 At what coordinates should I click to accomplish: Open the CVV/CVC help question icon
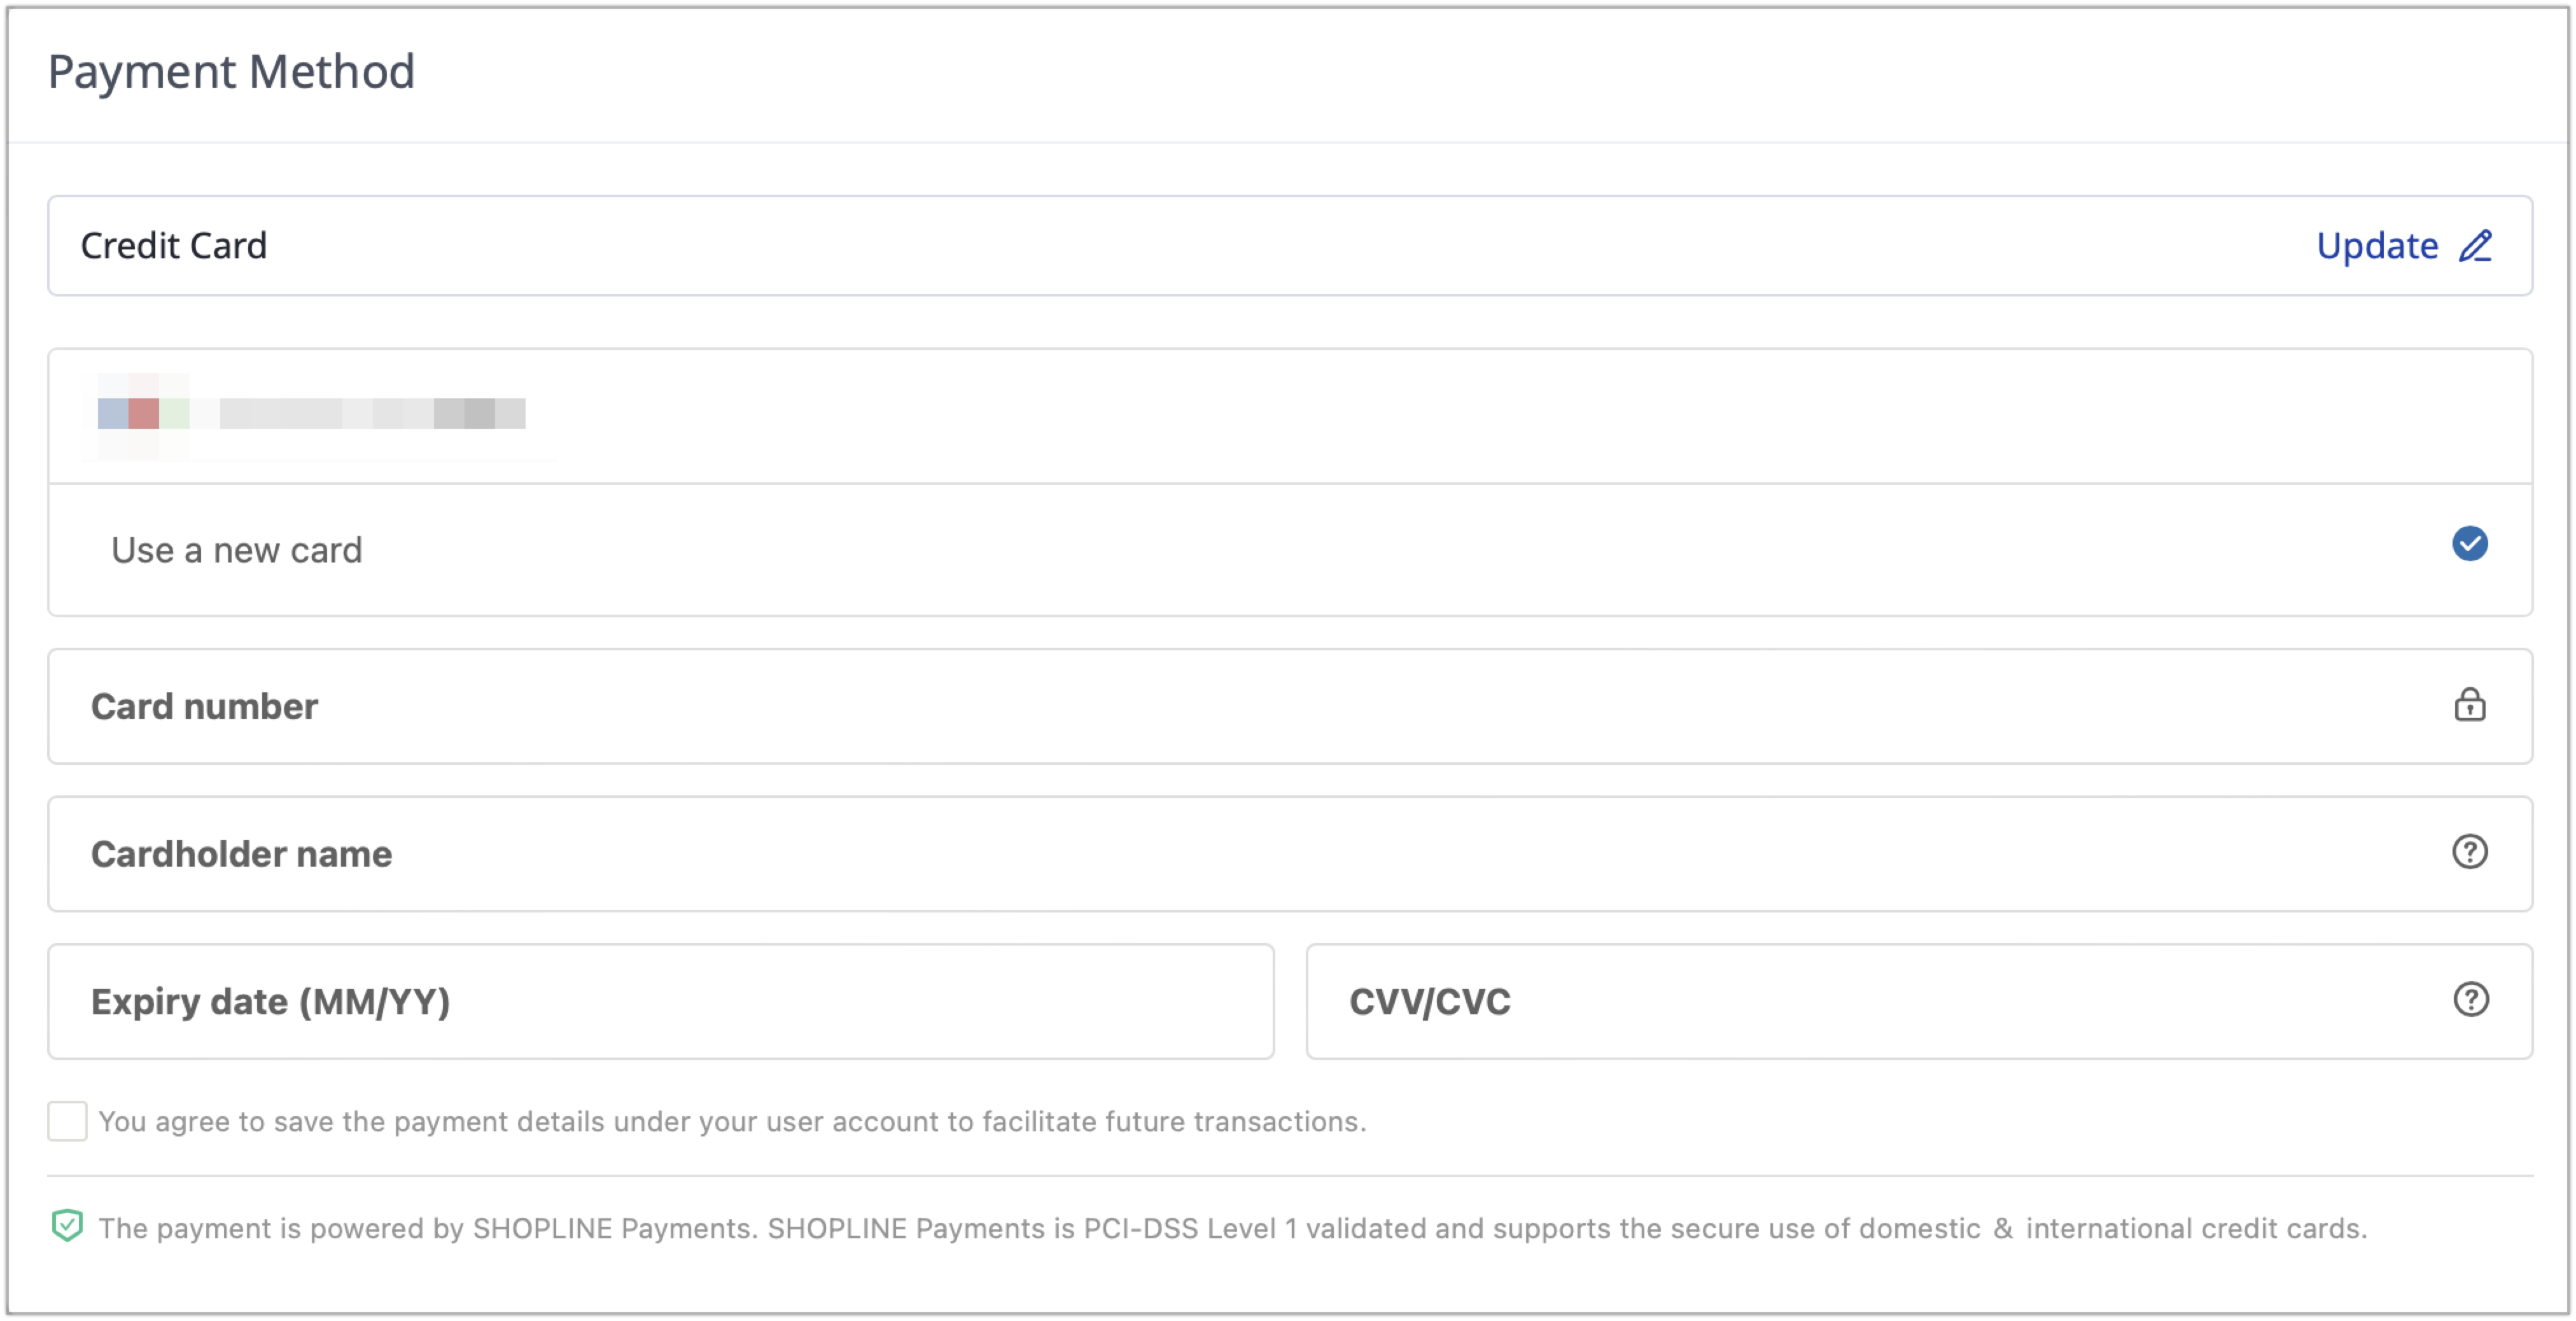(2470, 999)
